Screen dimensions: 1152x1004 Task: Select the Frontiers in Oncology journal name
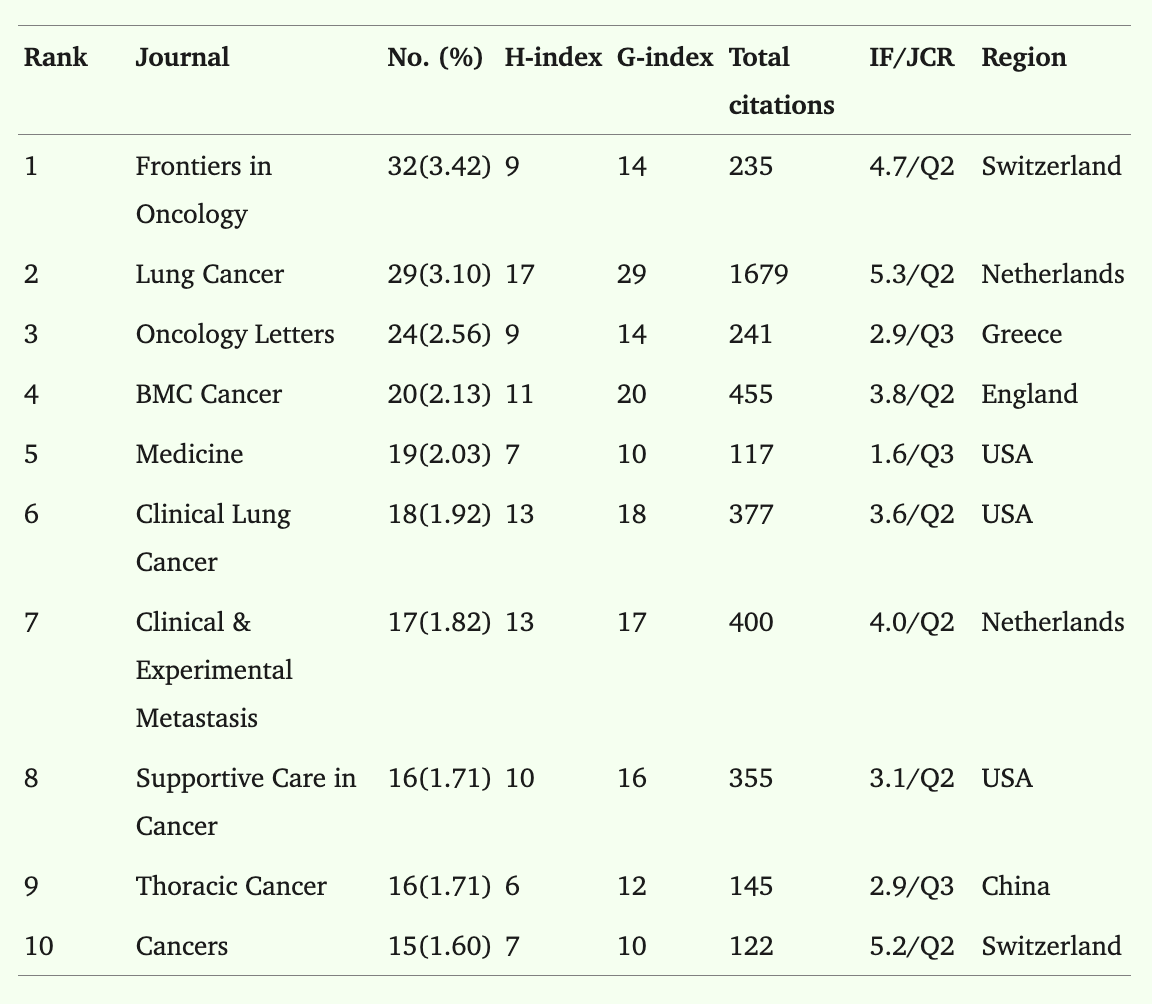[204, 189]
